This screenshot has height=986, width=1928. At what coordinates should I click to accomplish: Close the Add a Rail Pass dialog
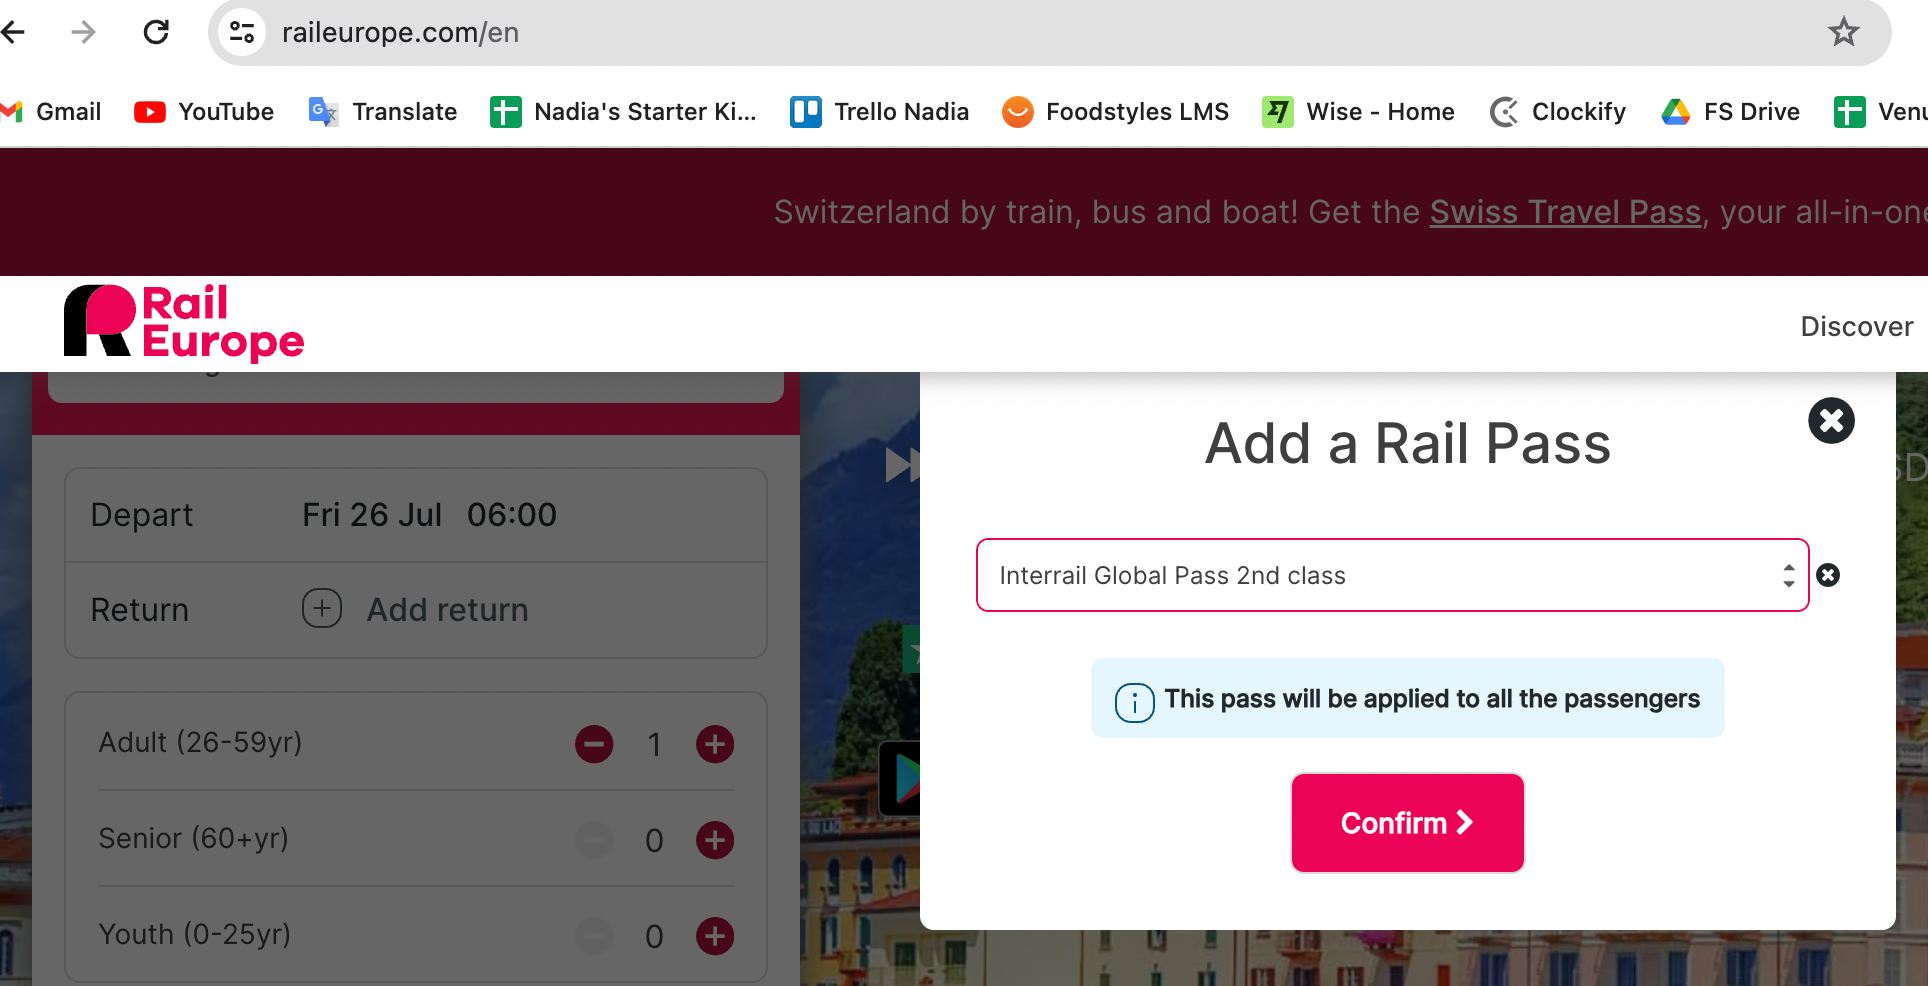pos(1831,420)
